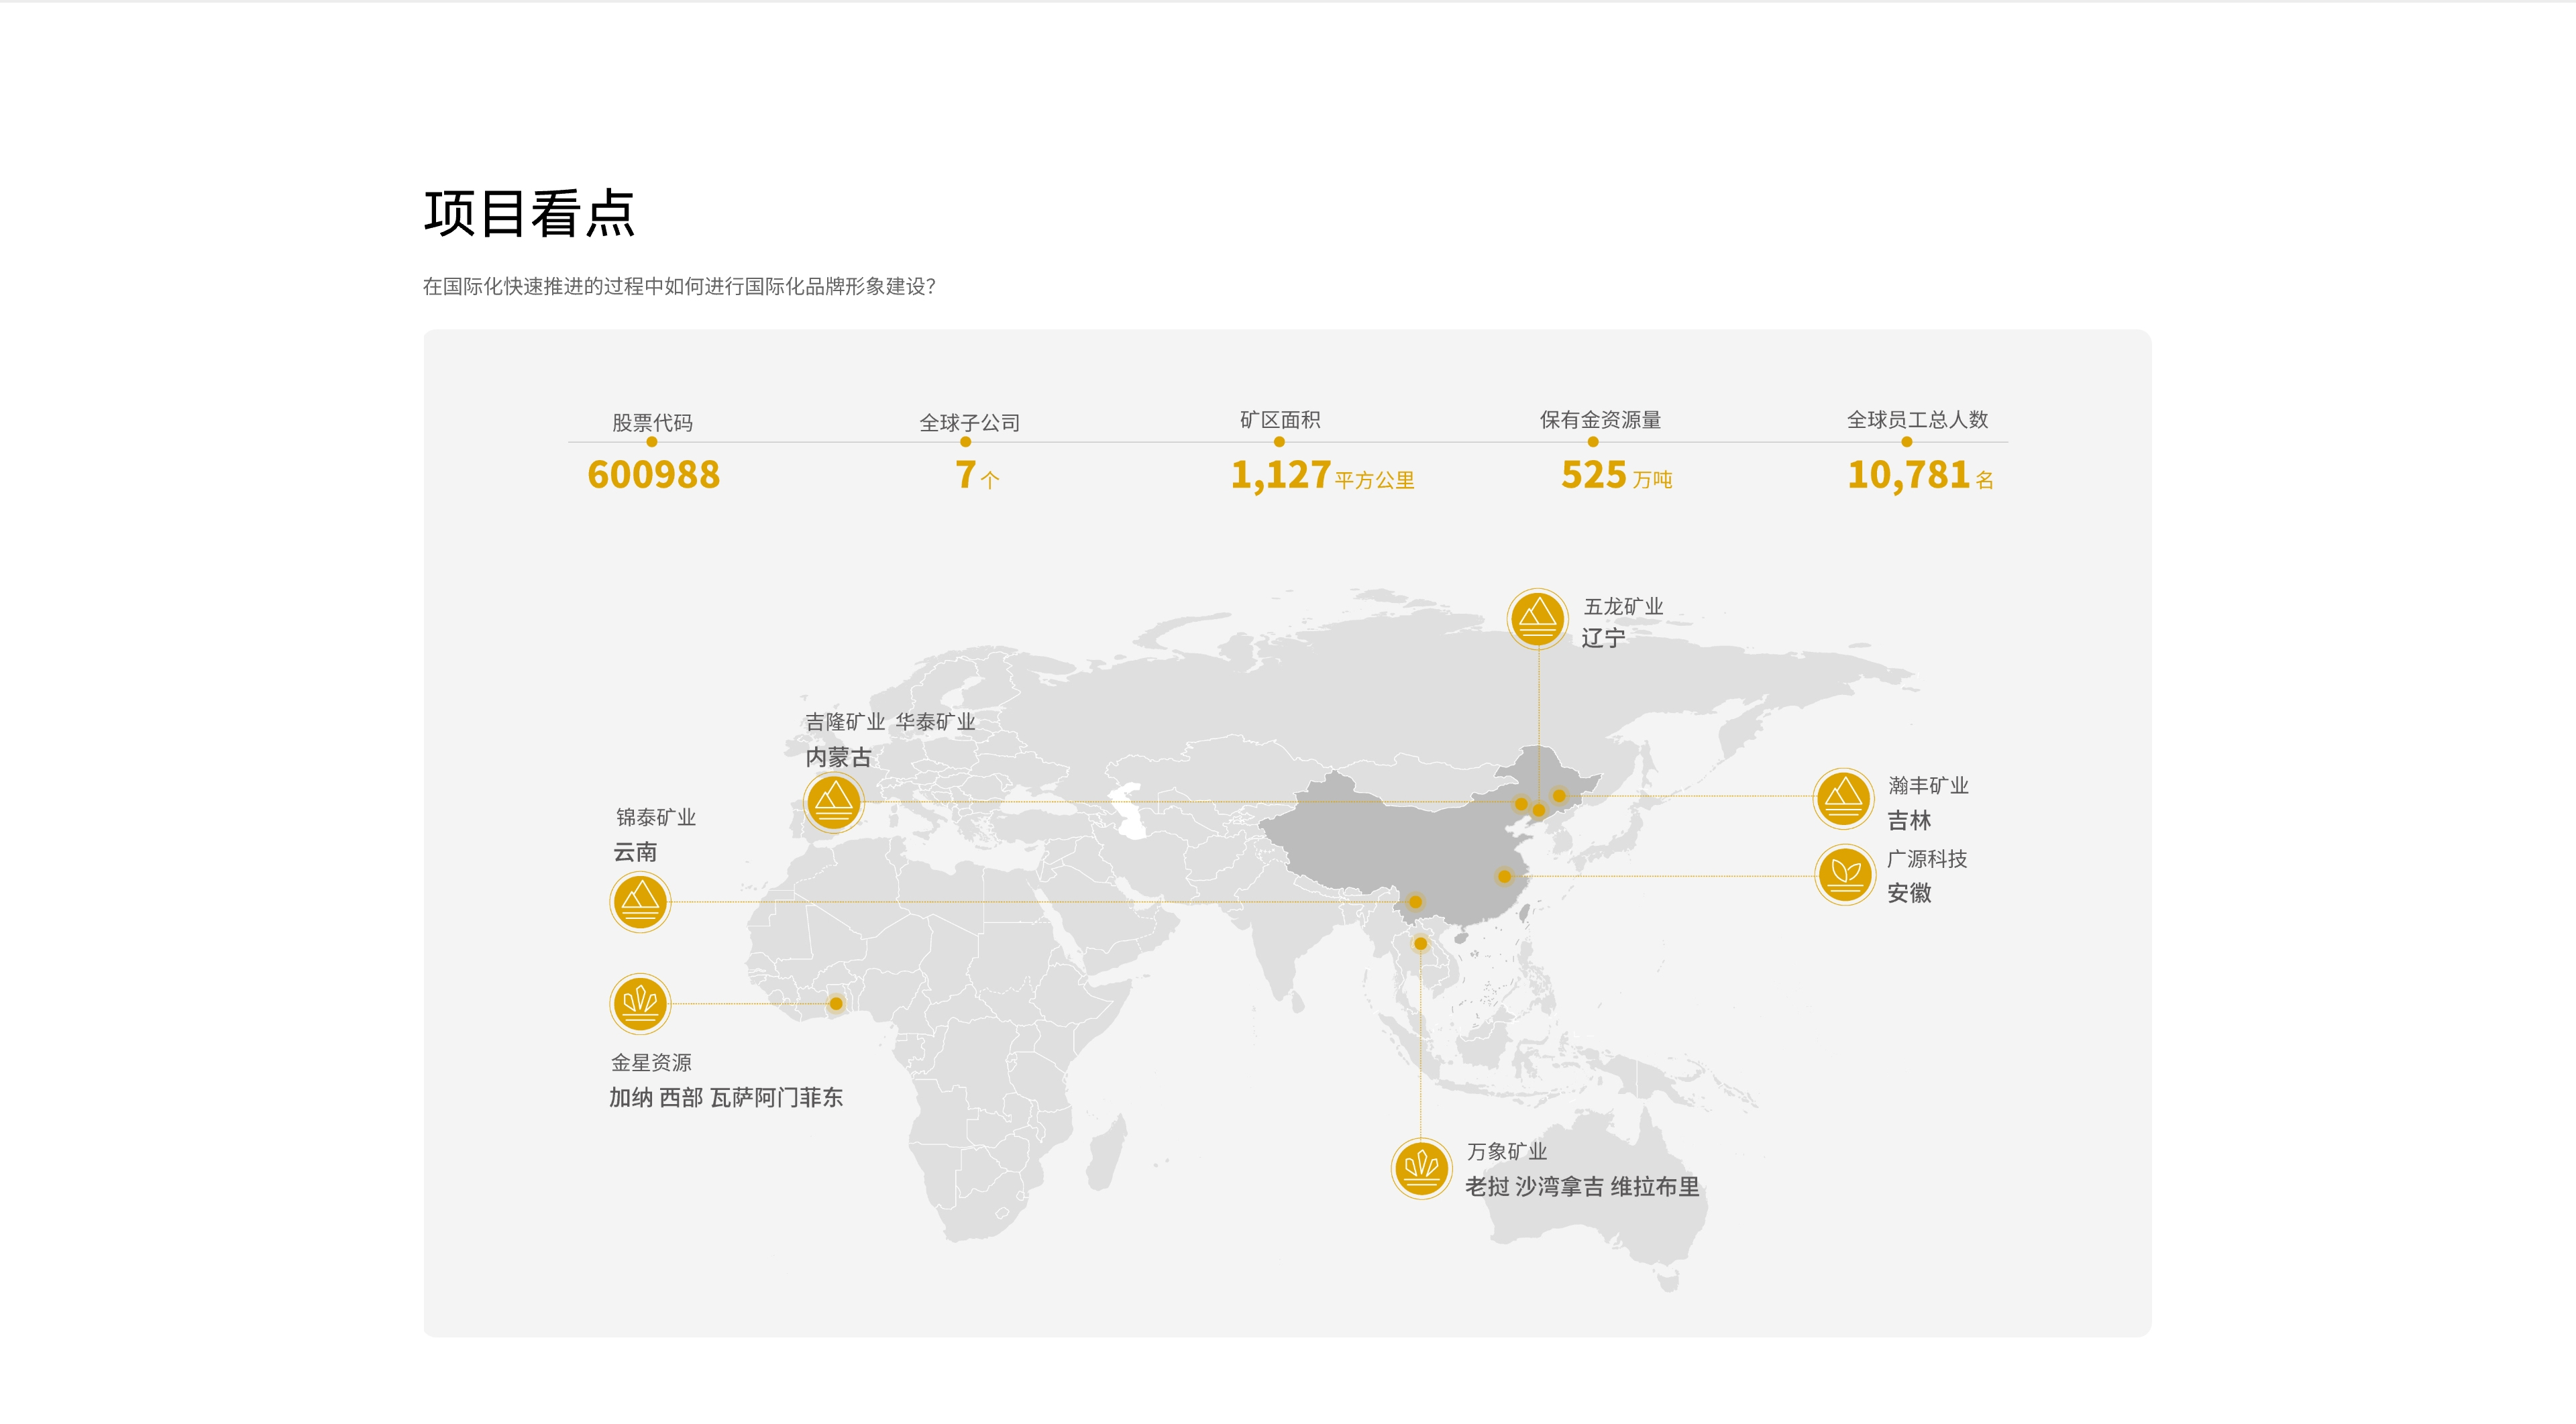Click the 金星资源 Ghana crystal icon

click(x=640, y=1003)
